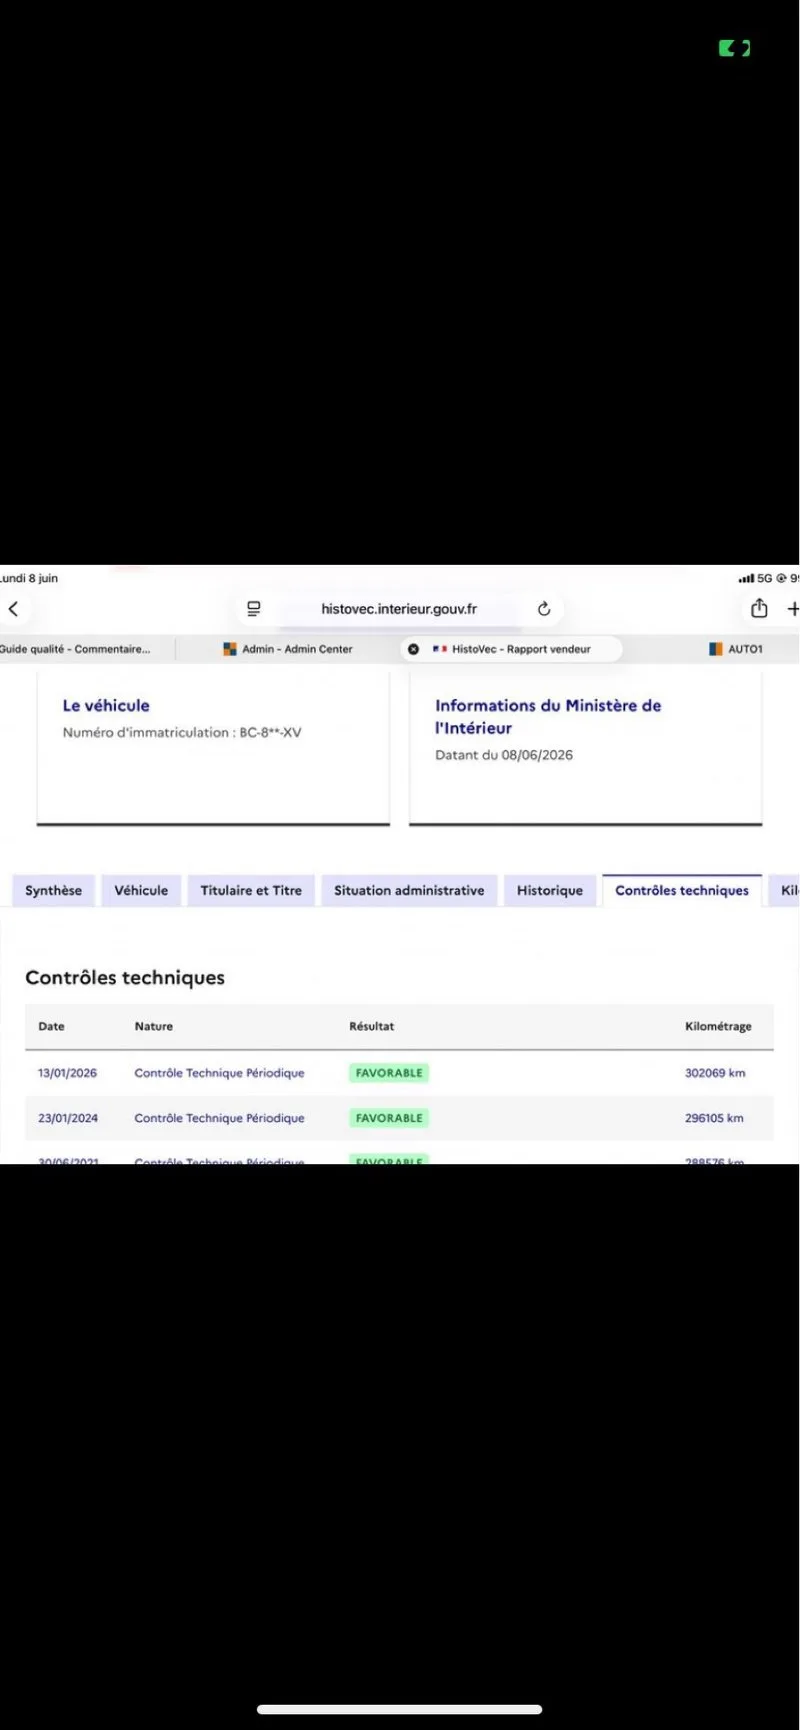Tap the home indicator bar at bottom
The height and width of the screenshot is (1730, 800).
coord(400,1709)
